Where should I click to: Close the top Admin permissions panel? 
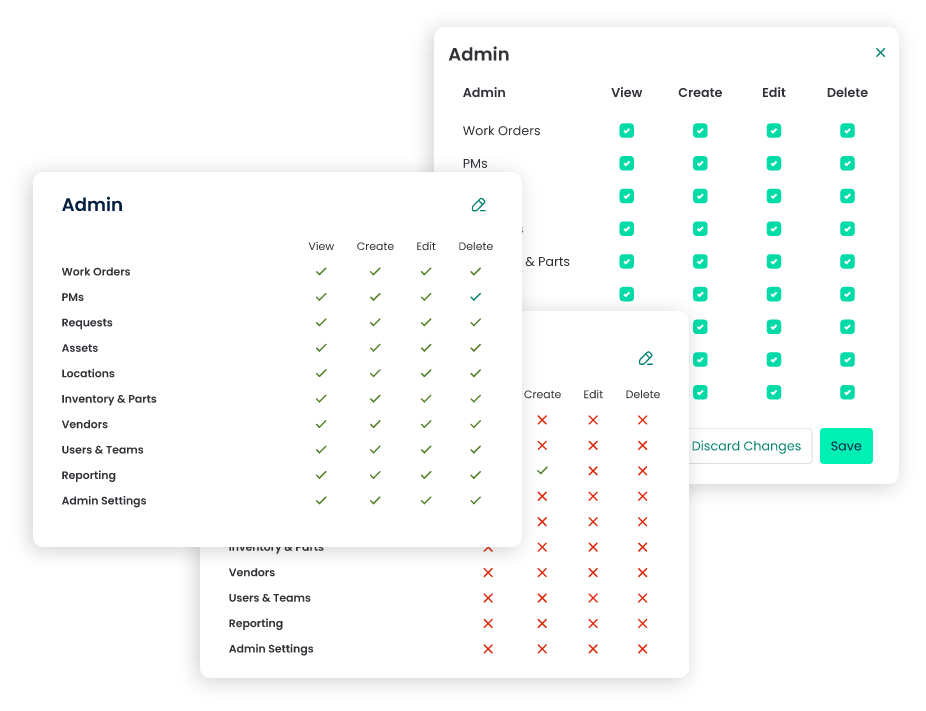click(880, 52)
